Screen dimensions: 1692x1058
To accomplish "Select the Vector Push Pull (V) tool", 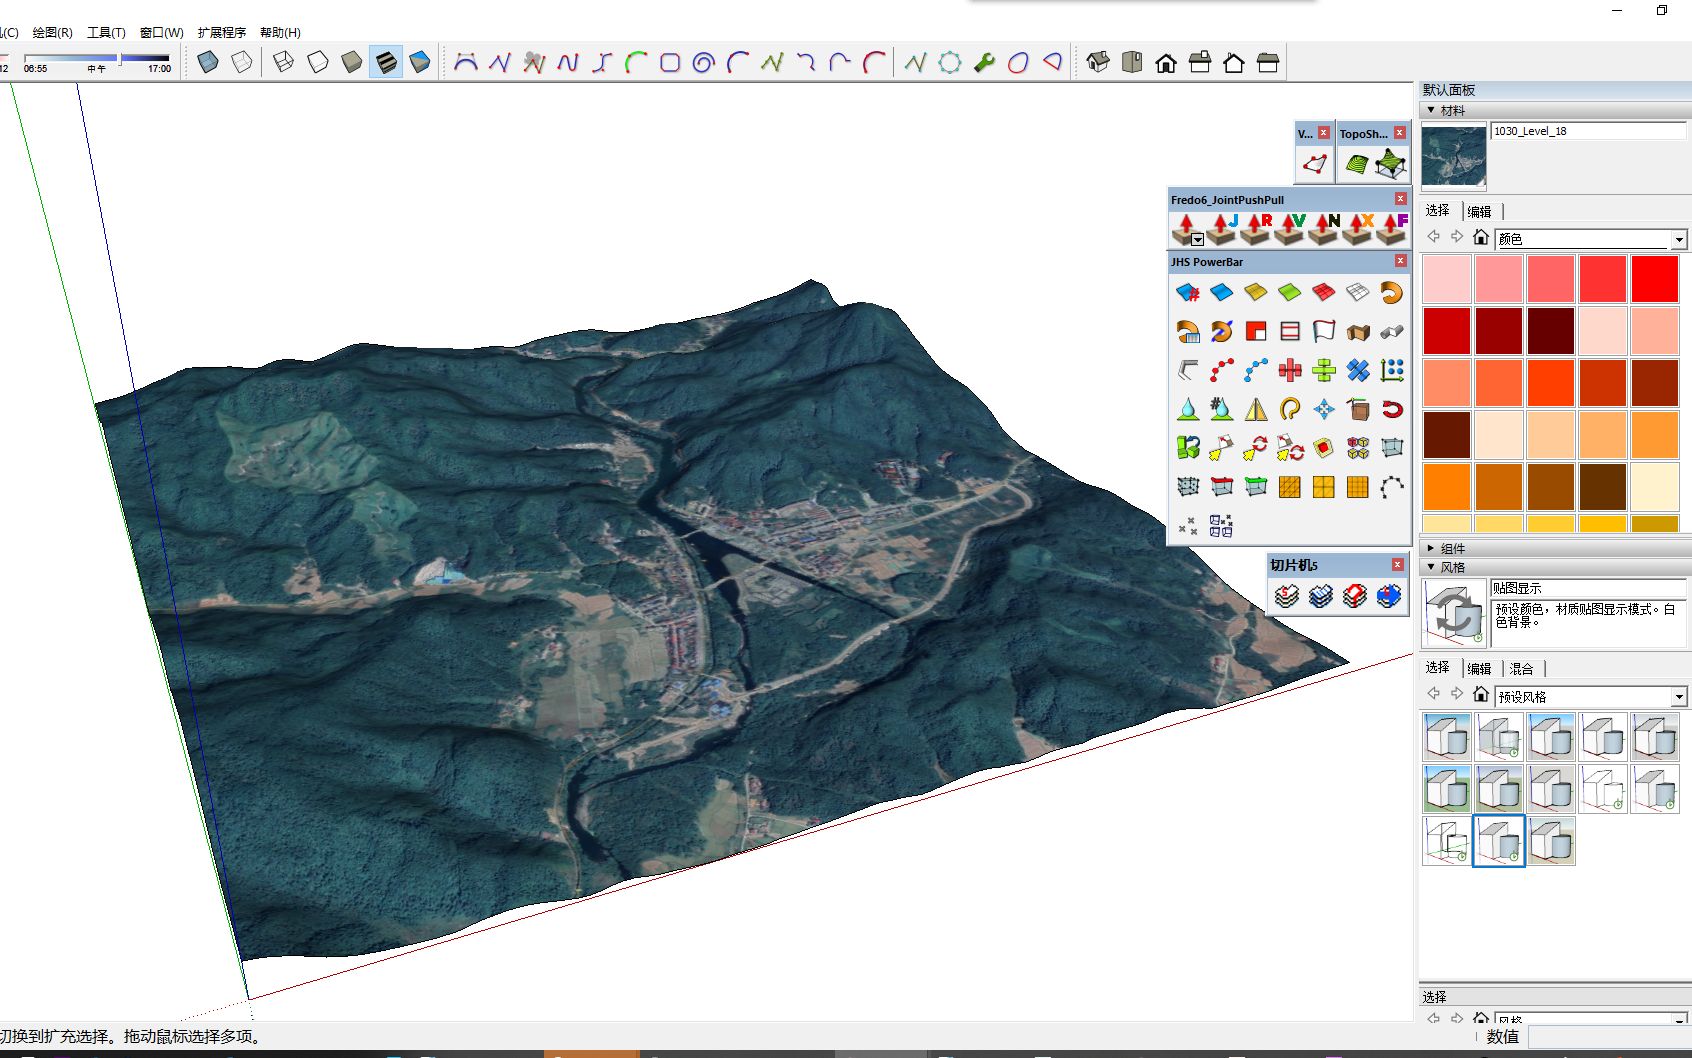I will point(1289,229).
